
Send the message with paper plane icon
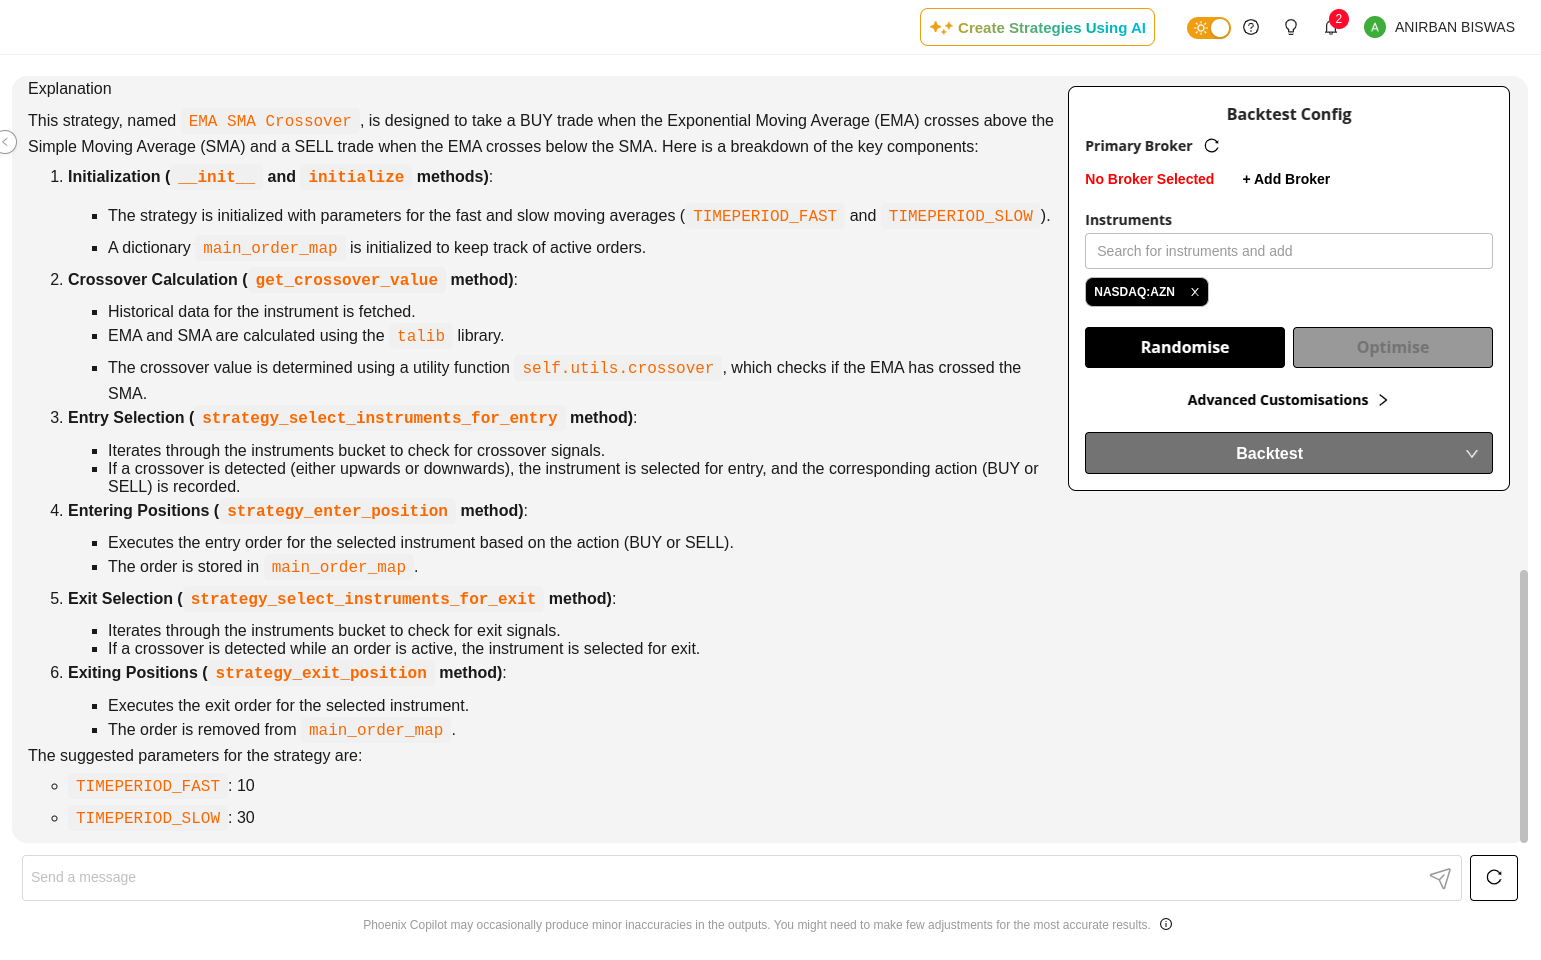1440,878
